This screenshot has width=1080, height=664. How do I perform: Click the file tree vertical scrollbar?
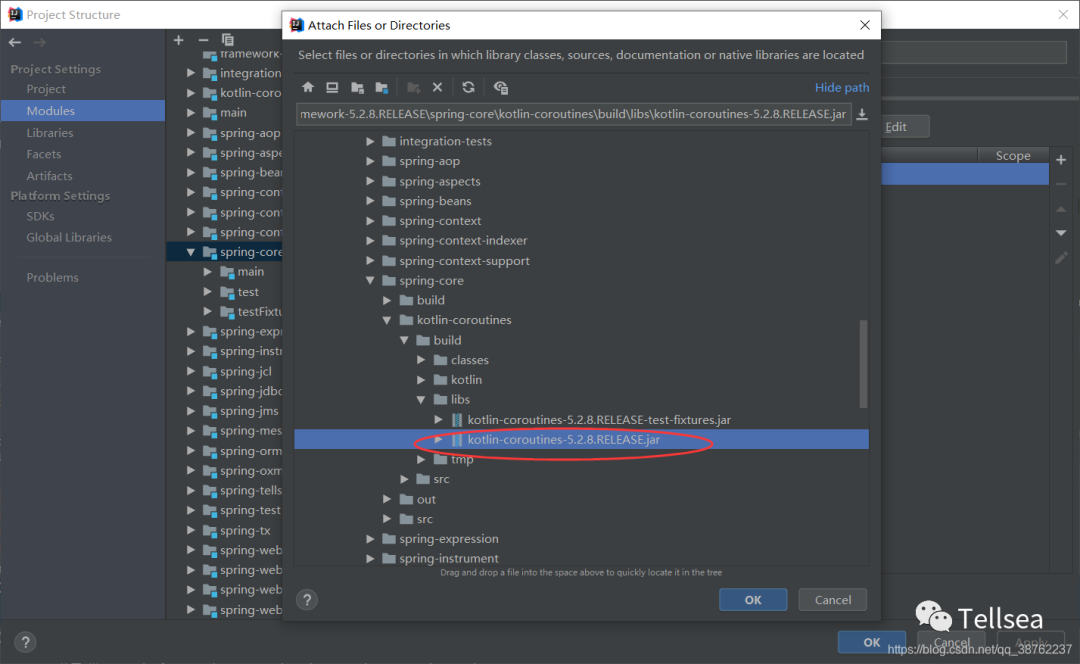click(x=863, y=364)
